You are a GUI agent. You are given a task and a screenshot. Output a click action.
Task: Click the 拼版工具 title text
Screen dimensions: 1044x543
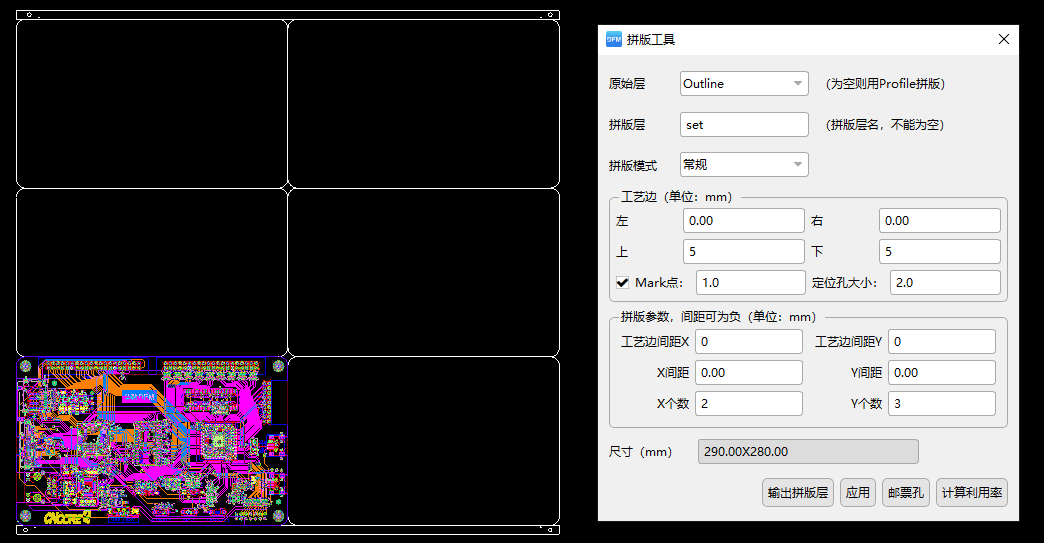(651, 40)
